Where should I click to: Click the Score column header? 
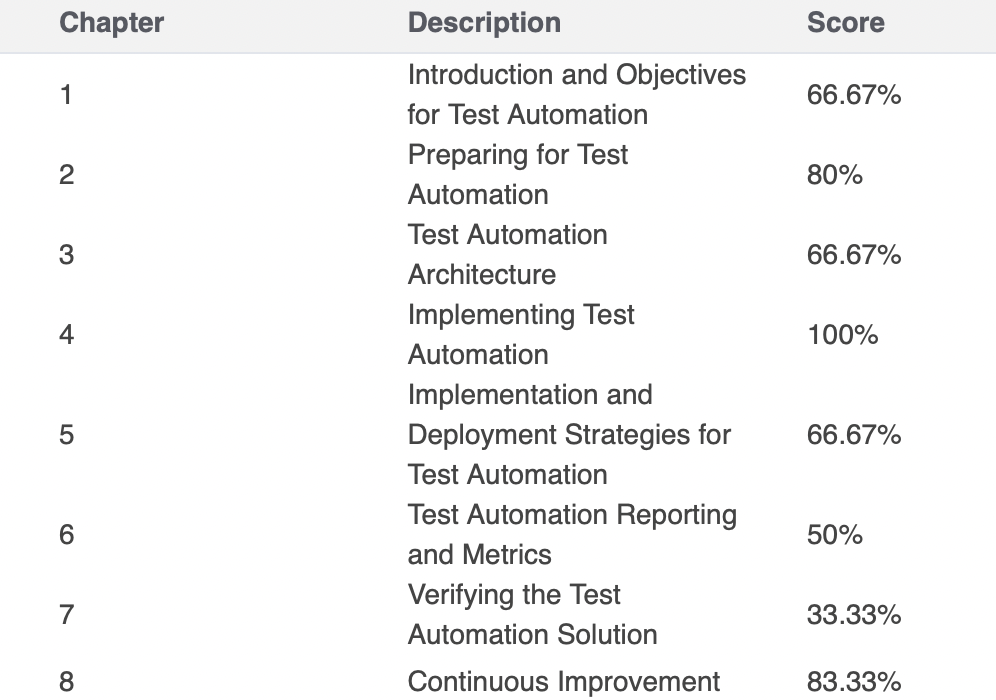pos(845,23)
